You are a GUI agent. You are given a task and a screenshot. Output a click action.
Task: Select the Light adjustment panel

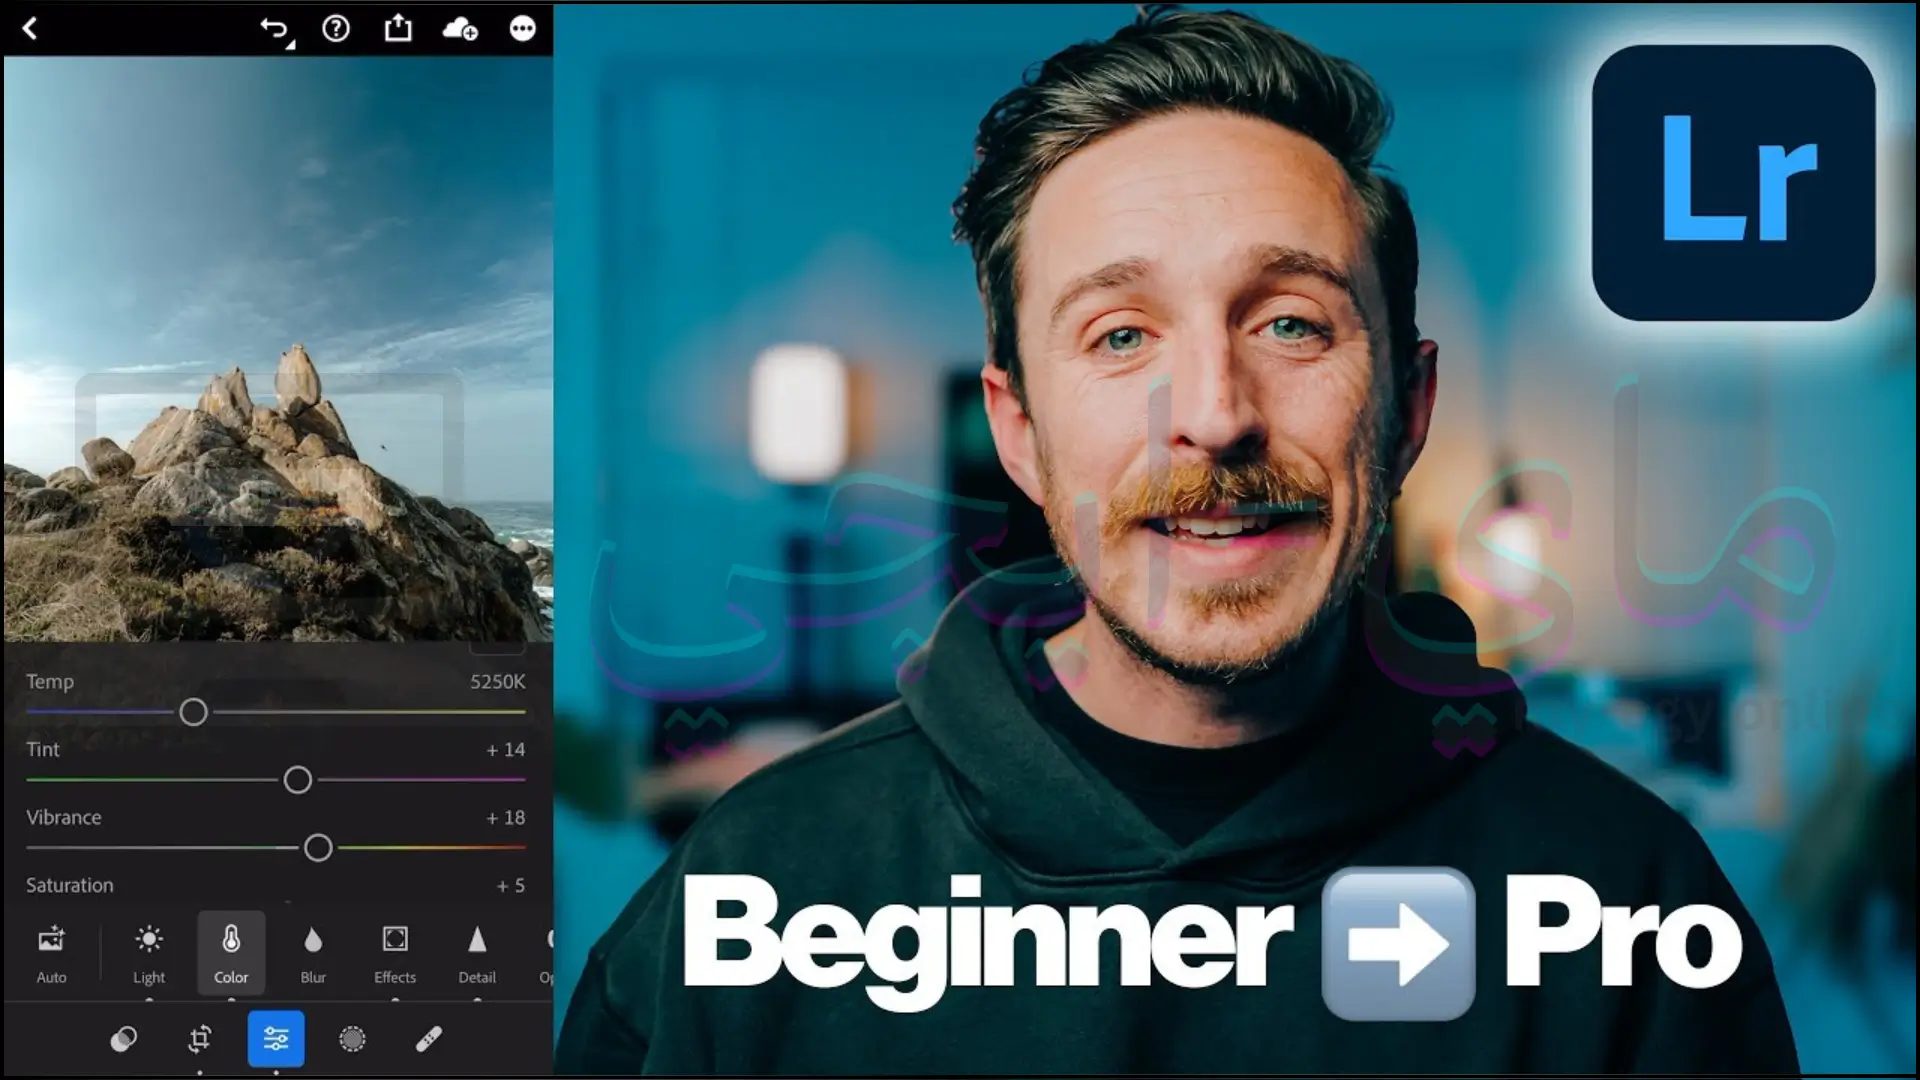click(148, 949)
